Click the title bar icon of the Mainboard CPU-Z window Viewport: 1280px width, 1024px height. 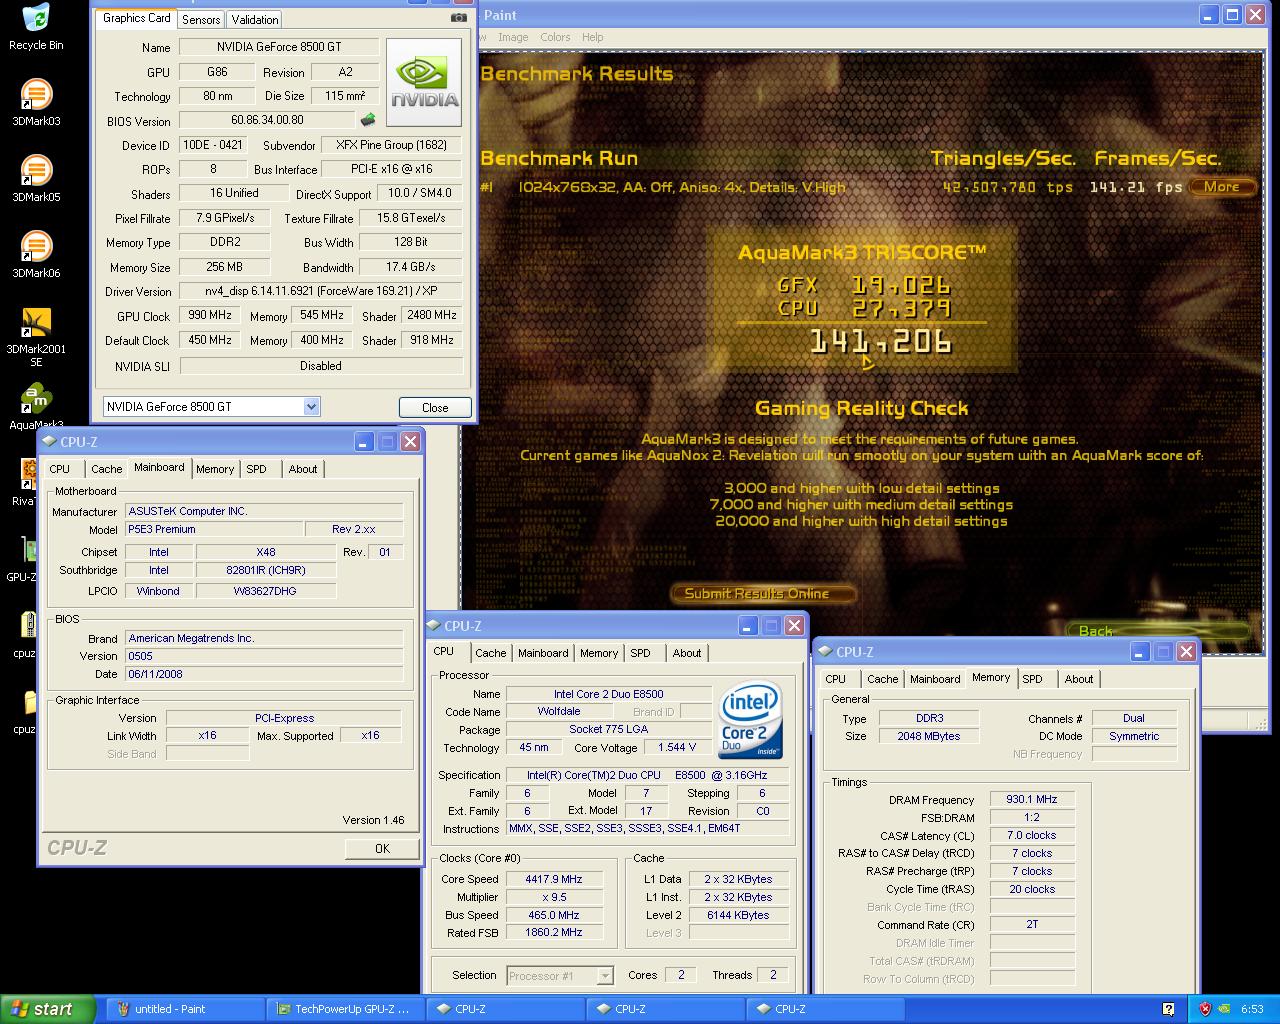(x=49, y=441)
